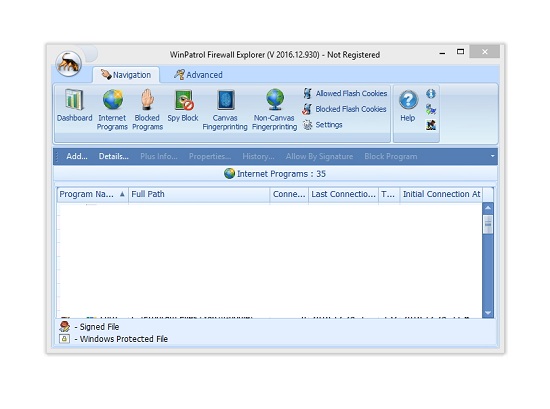550x409 pixels.
Task: View Blocked Flash Cookies
Action: [344, 109]
